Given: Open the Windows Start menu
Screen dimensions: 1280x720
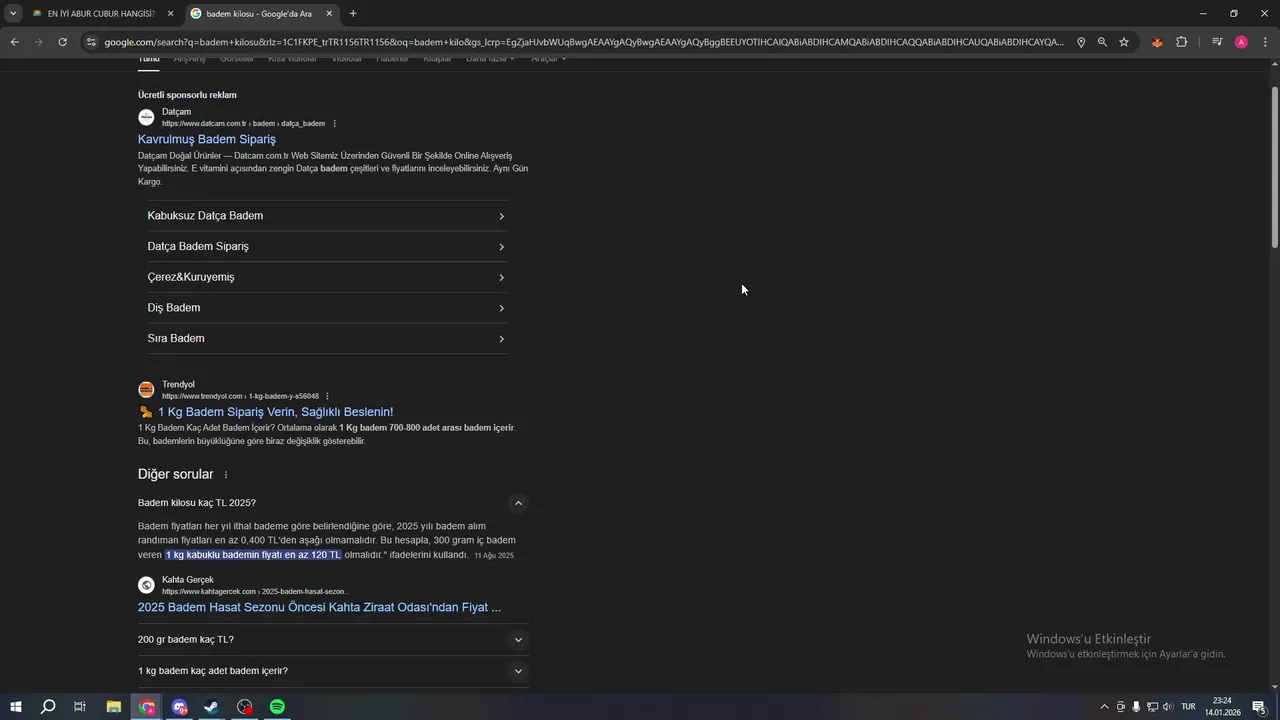Looking at the screenshot, I should (x=16, y=707).
